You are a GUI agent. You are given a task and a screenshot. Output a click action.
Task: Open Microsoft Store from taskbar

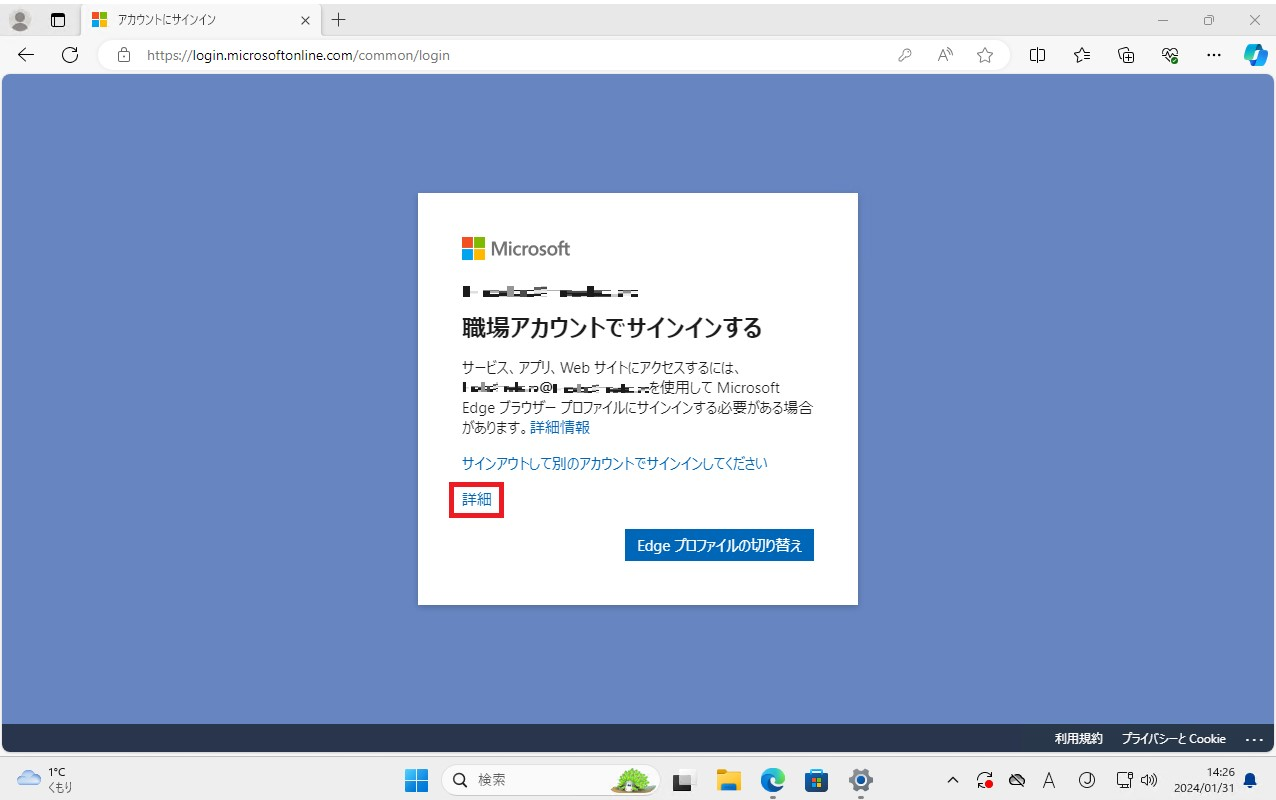point(816,780)
